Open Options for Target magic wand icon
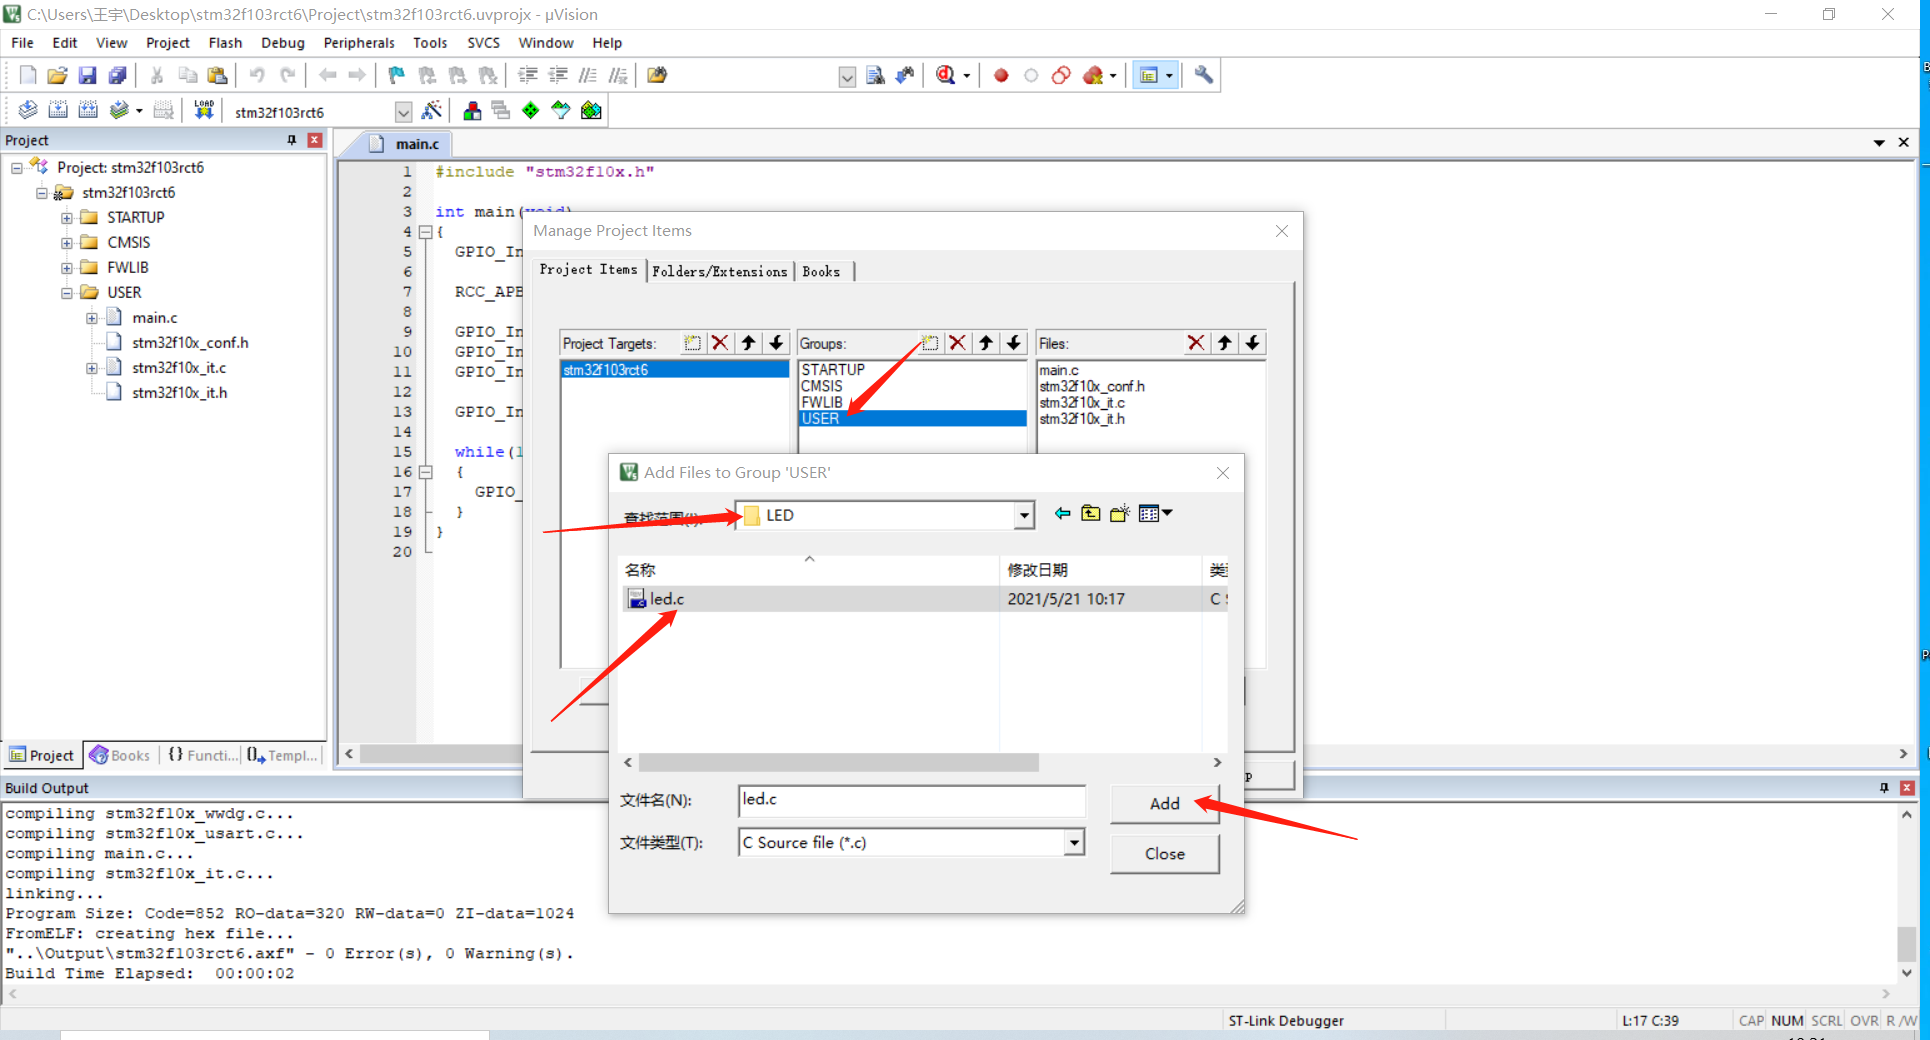This screenshot has height=1040, width=1930. point(432,110)
